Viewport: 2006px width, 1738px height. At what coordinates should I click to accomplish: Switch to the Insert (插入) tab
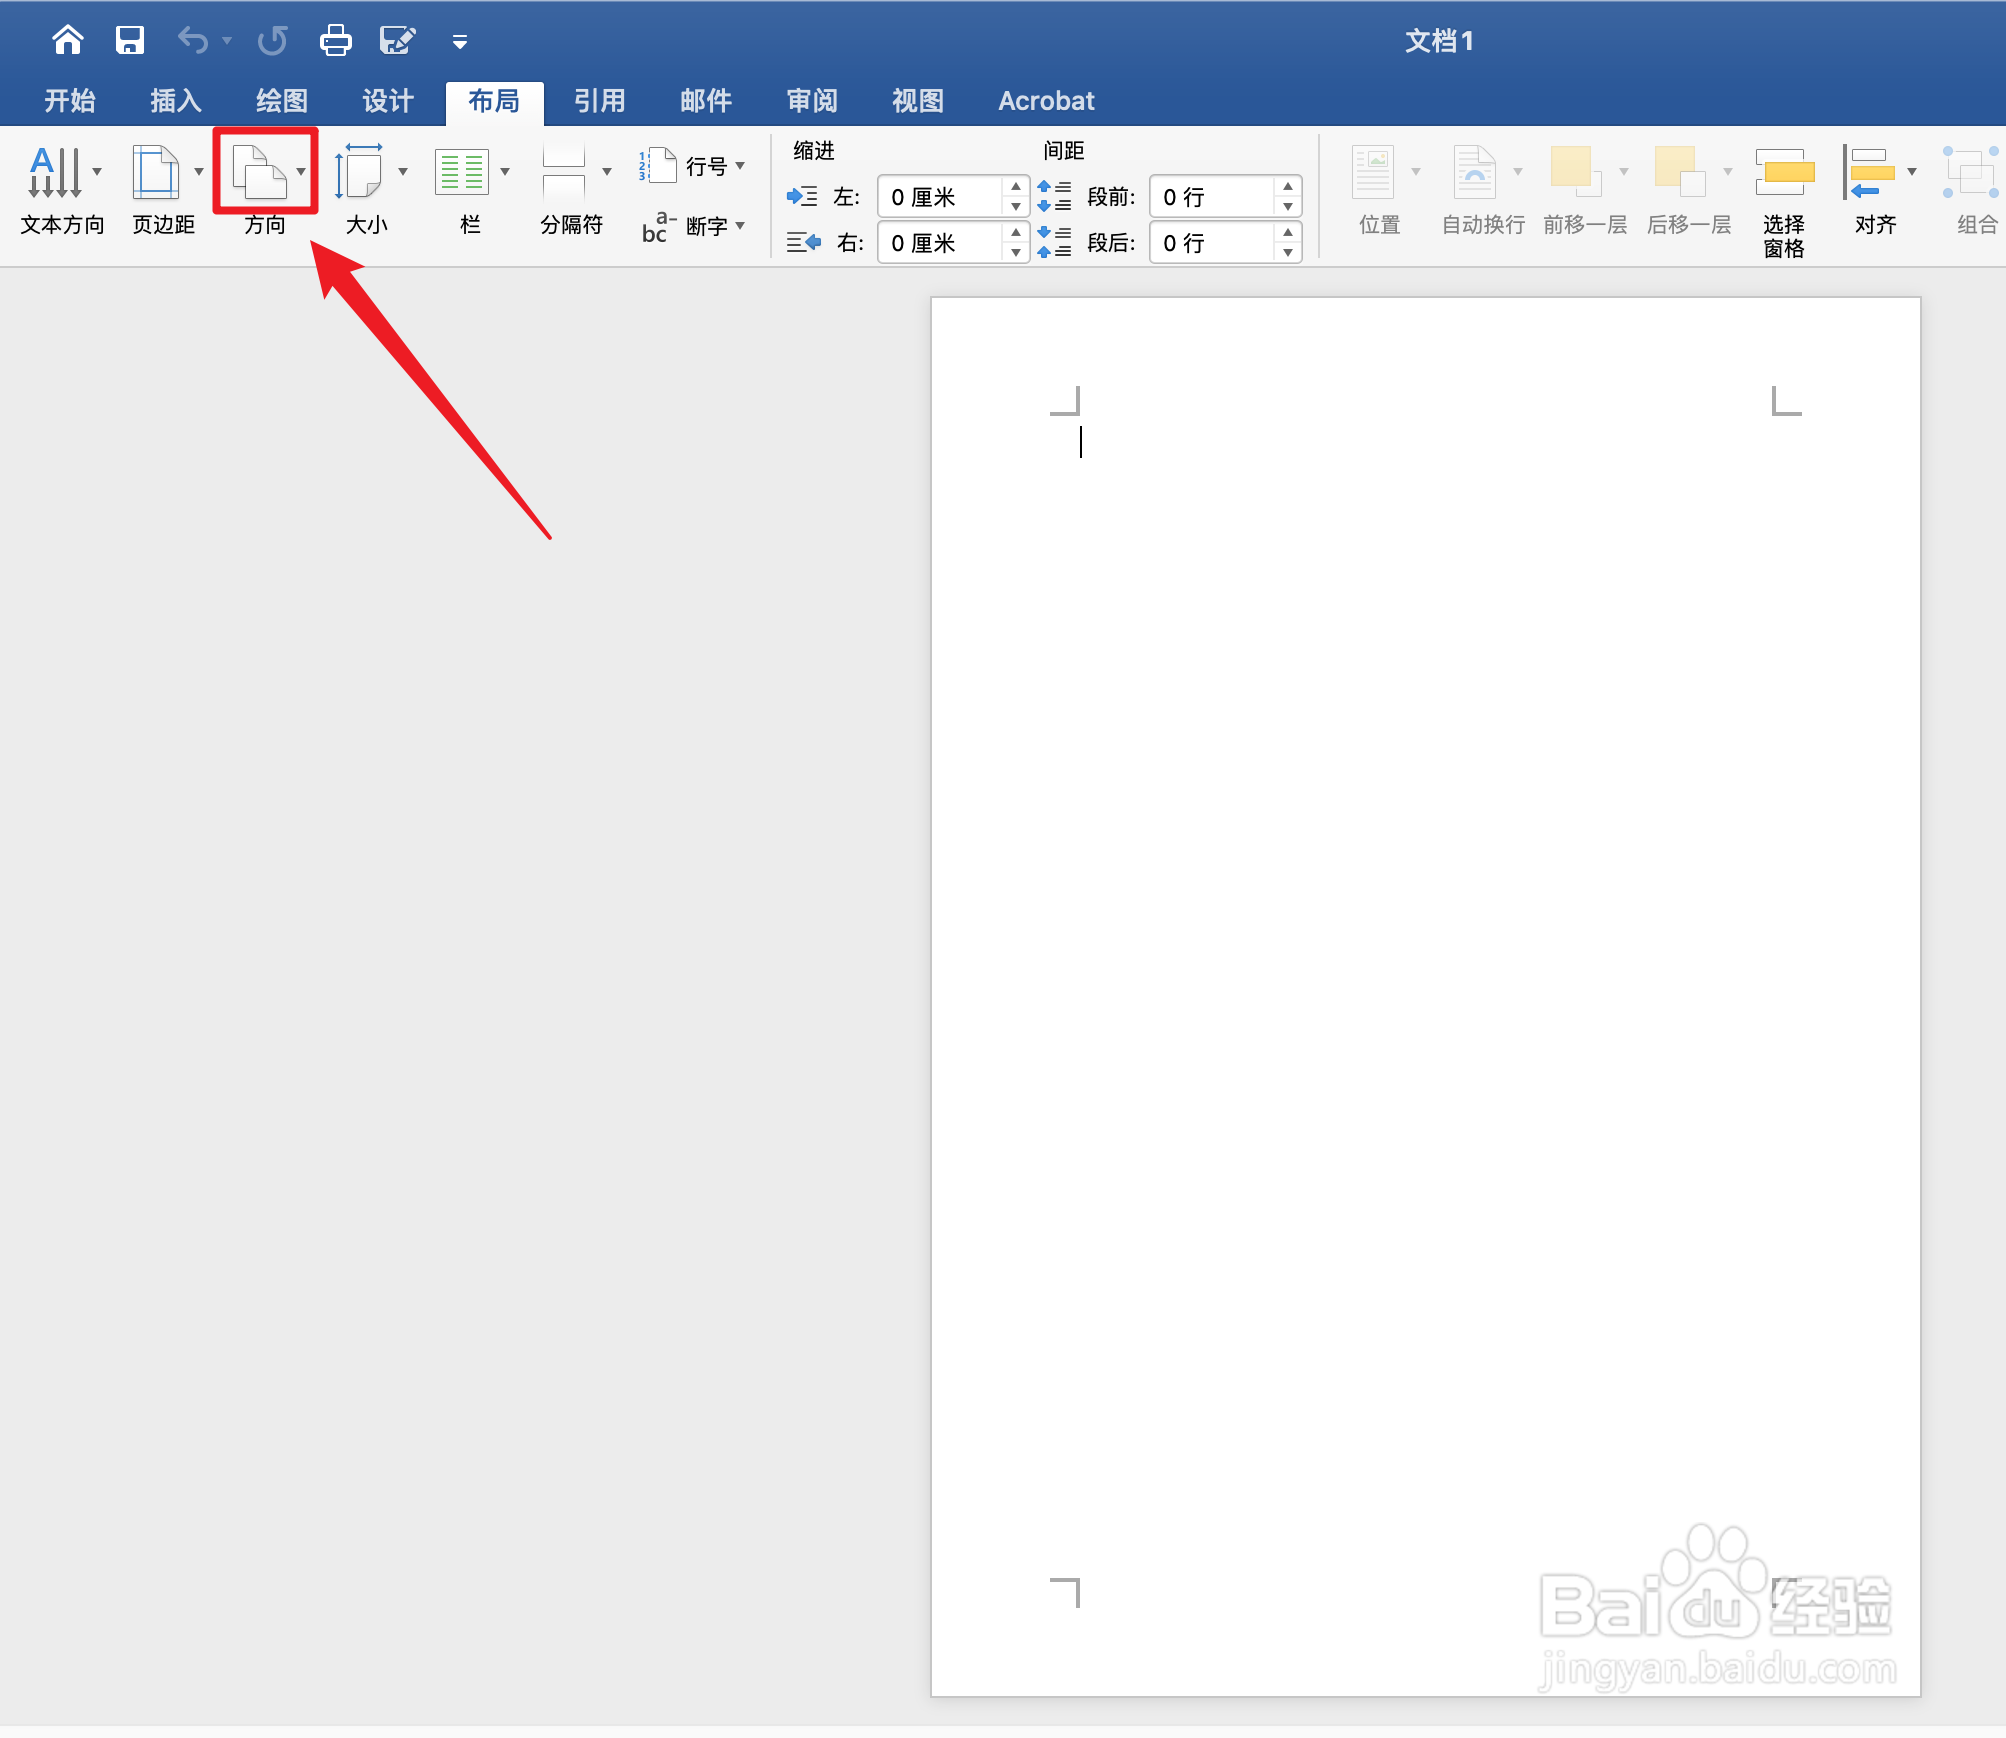[176, 101]
